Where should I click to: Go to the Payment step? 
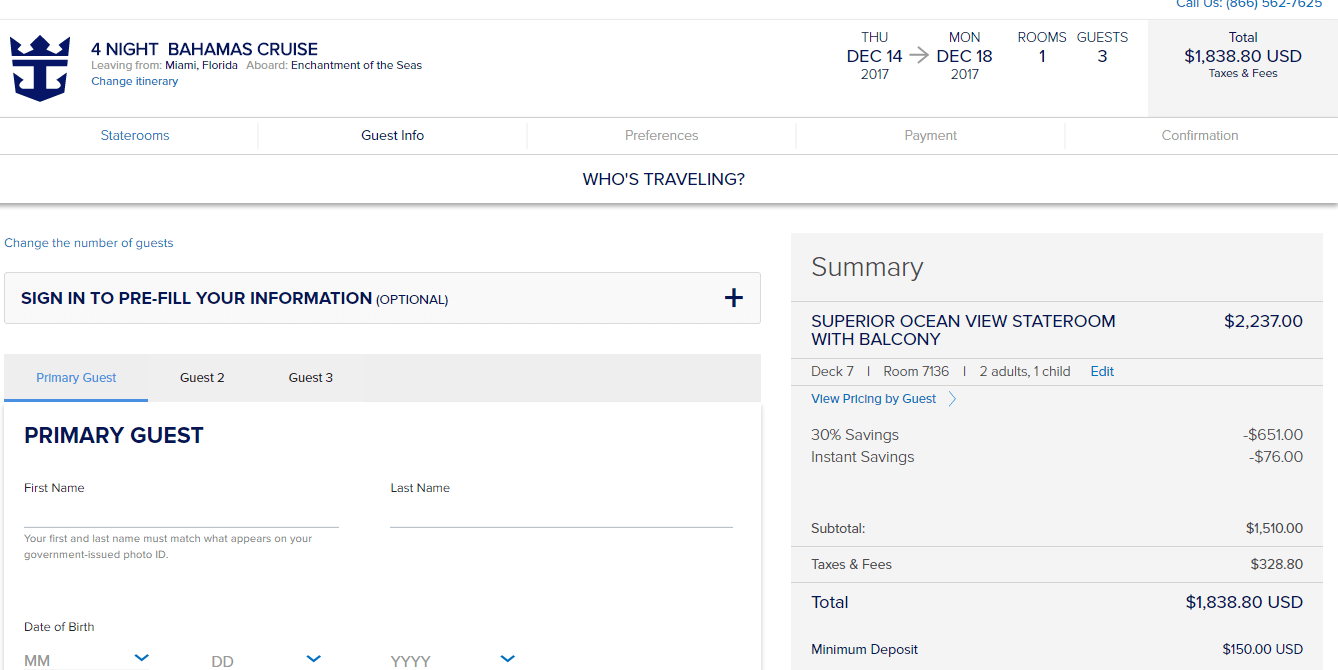tap(930, 136)
